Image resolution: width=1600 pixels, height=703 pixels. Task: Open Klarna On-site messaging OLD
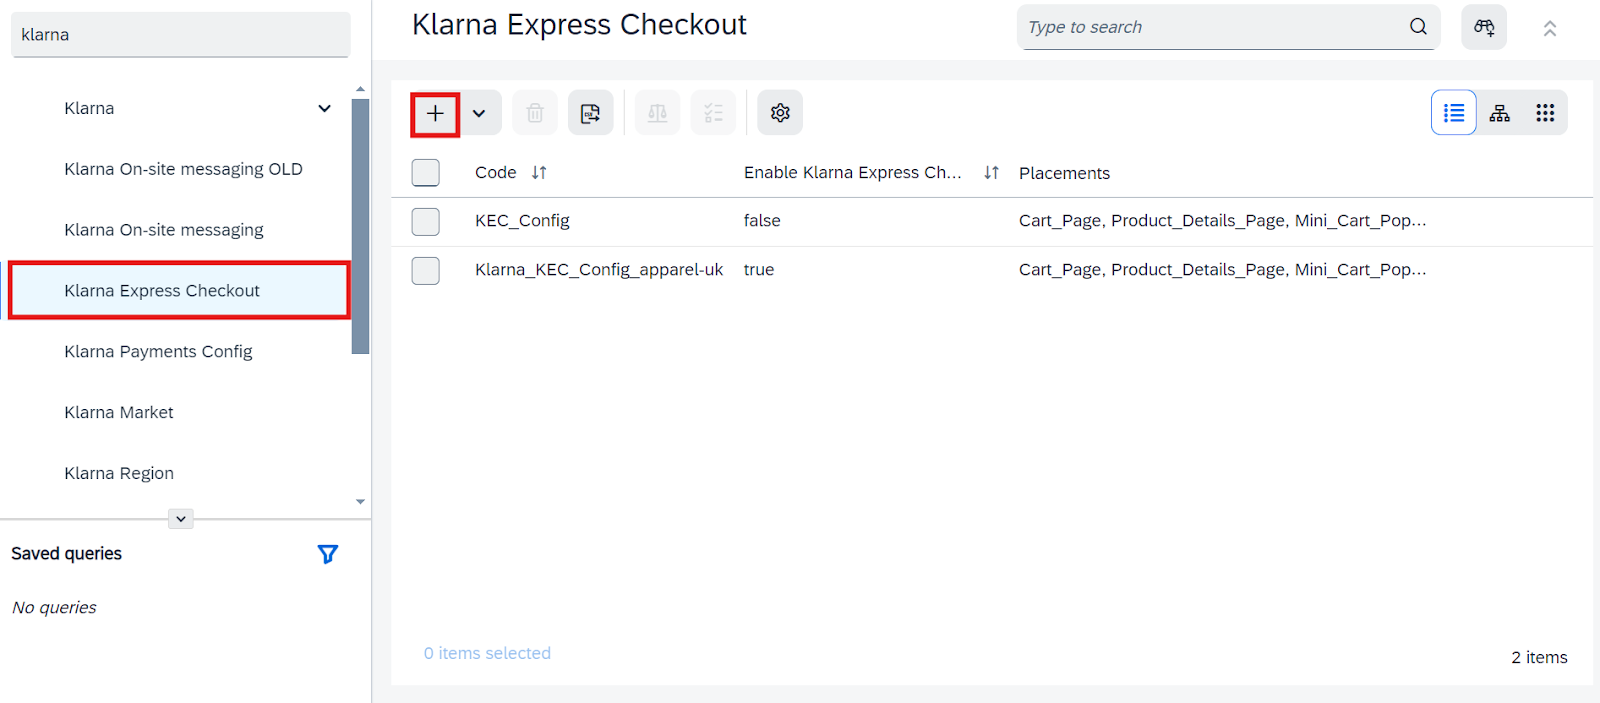click(x=183, y=169)
